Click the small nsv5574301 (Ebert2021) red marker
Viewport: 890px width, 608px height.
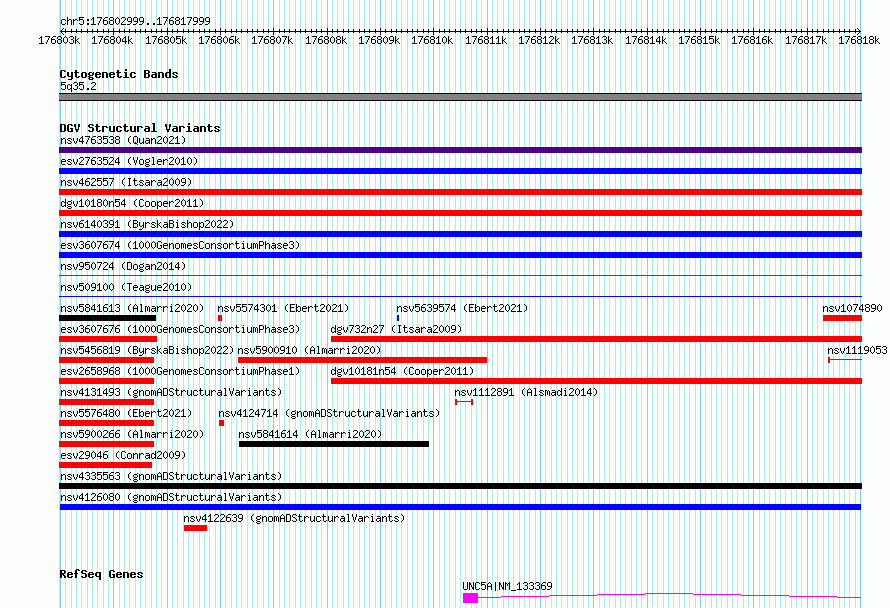coord(220,318)
